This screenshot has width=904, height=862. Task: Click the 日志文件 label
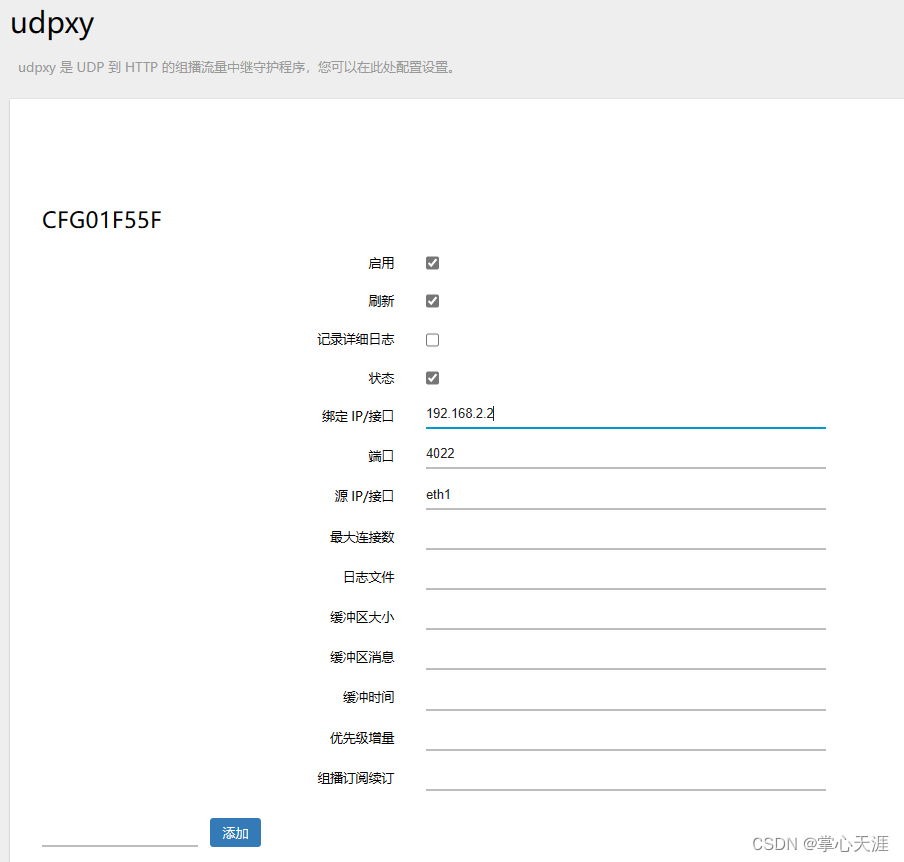point(369,577)
